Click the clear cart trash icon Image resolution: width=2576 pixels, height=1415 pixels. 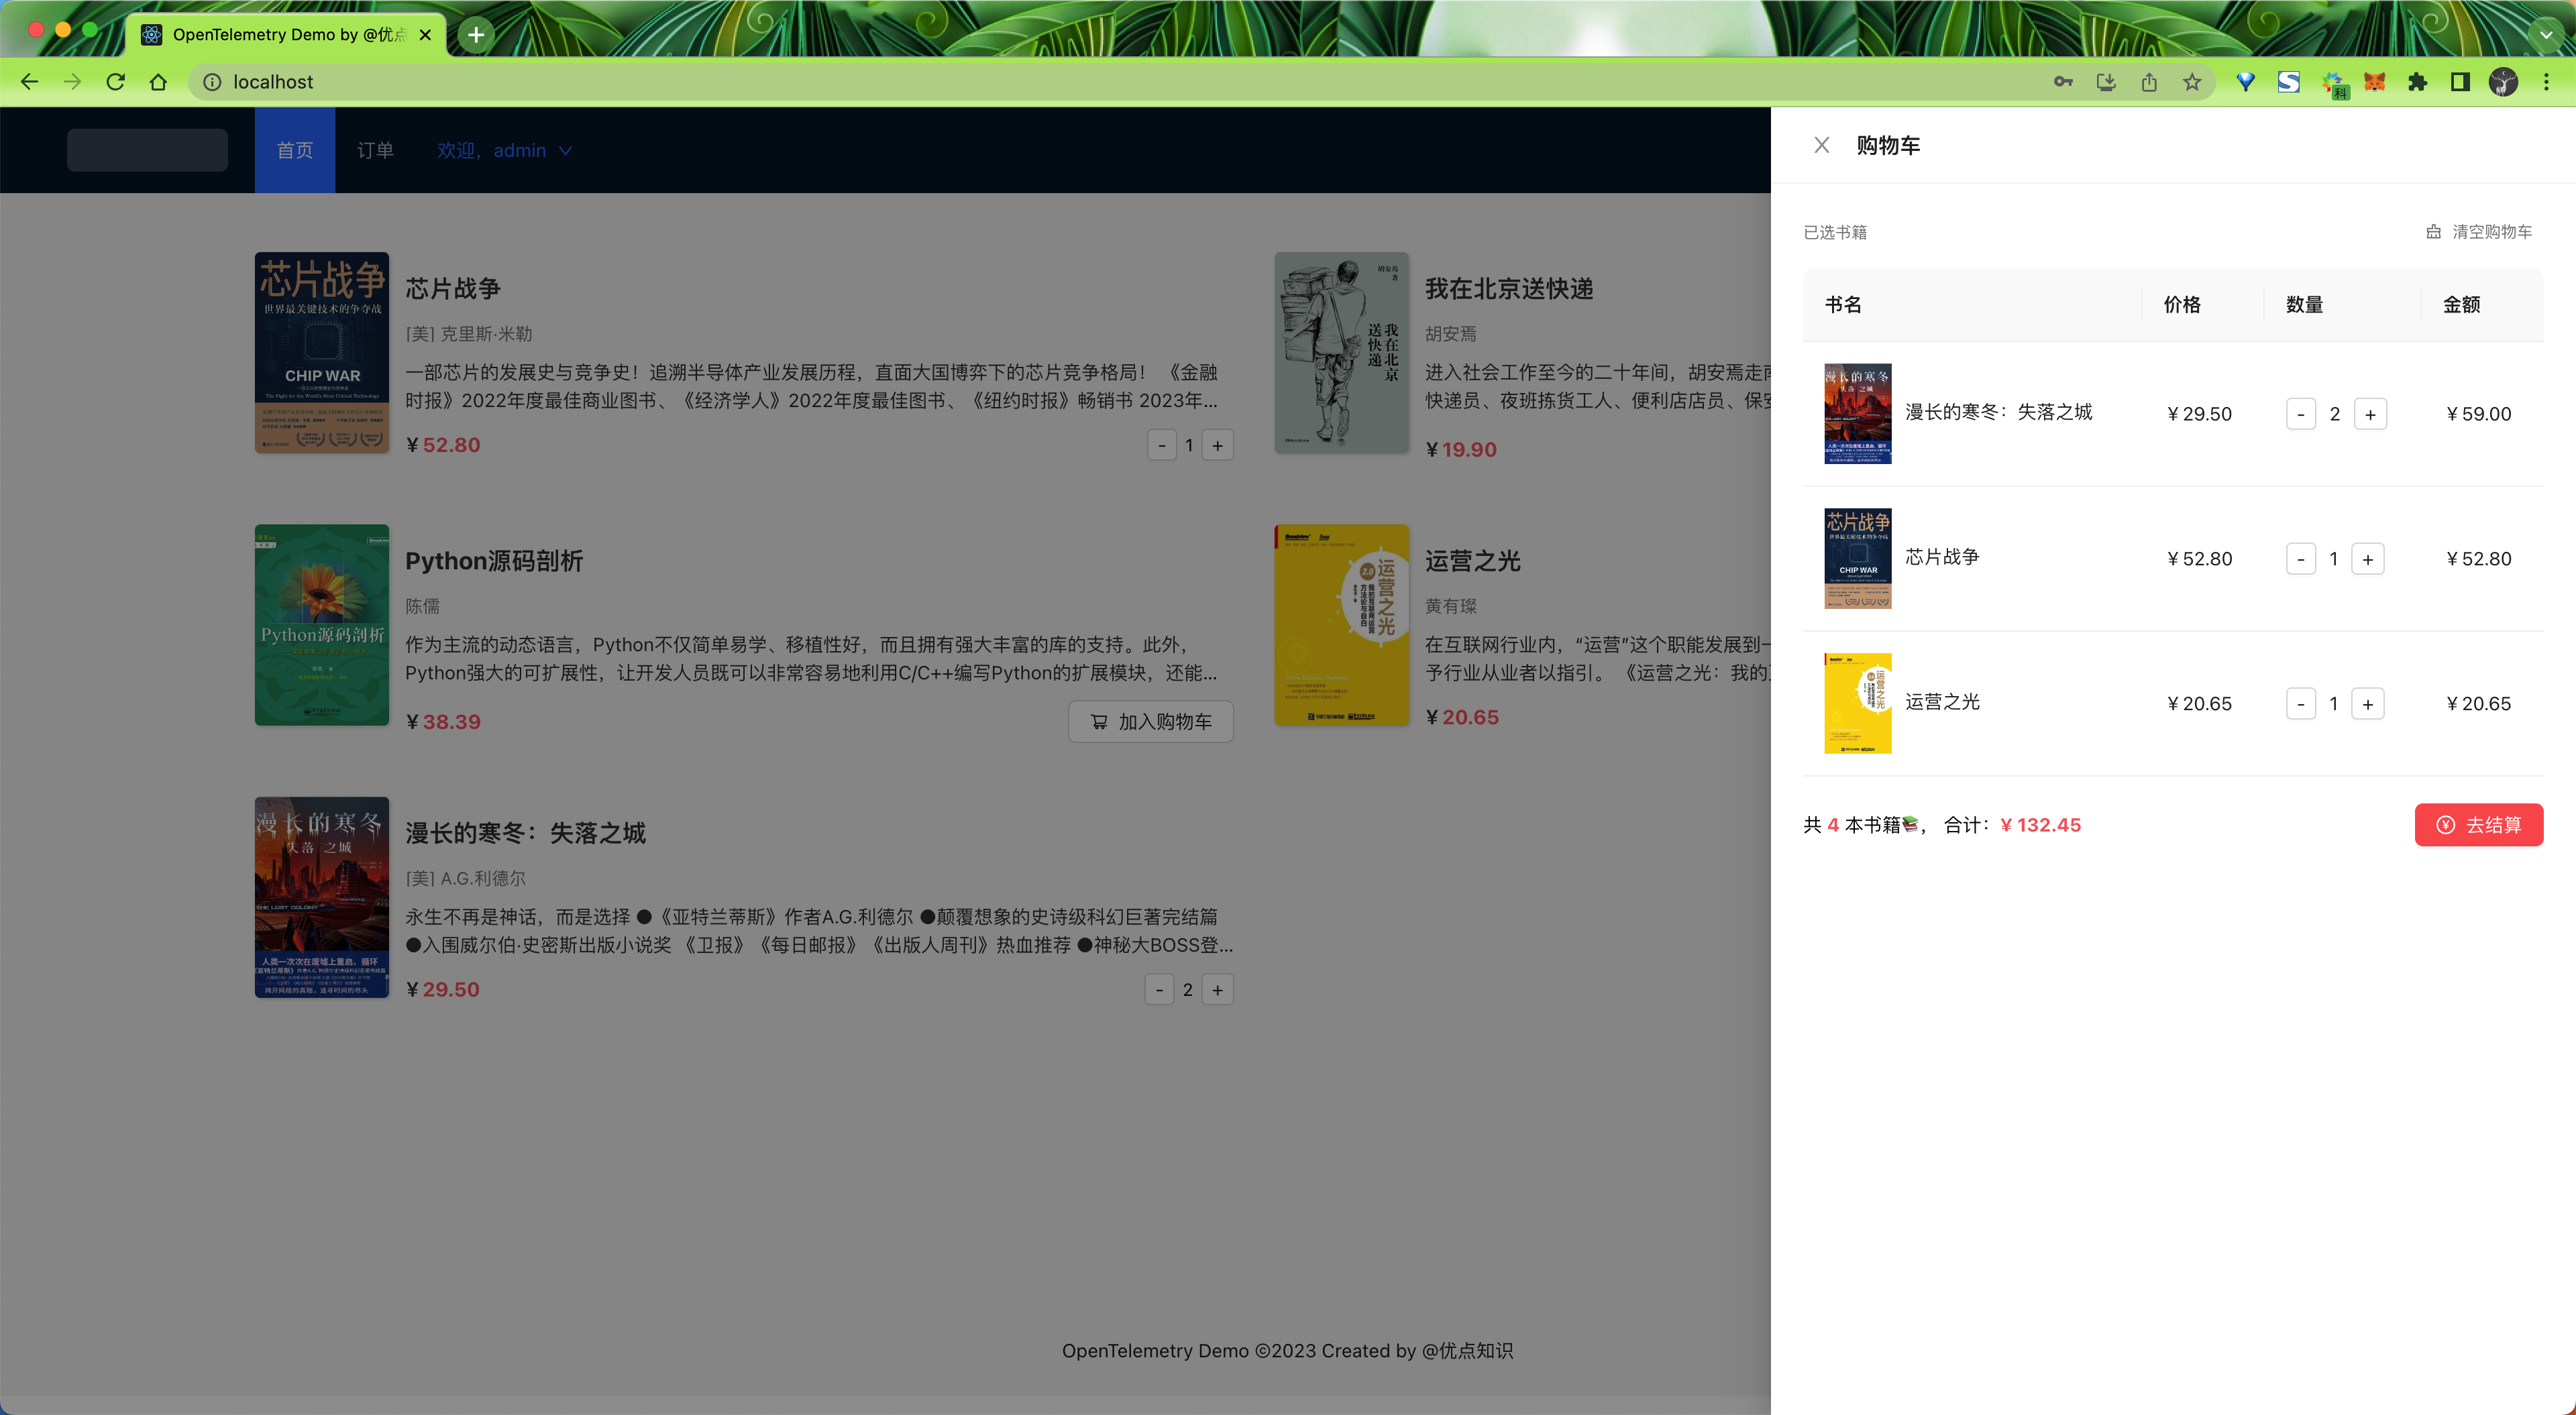click(x=2433, y=232)
